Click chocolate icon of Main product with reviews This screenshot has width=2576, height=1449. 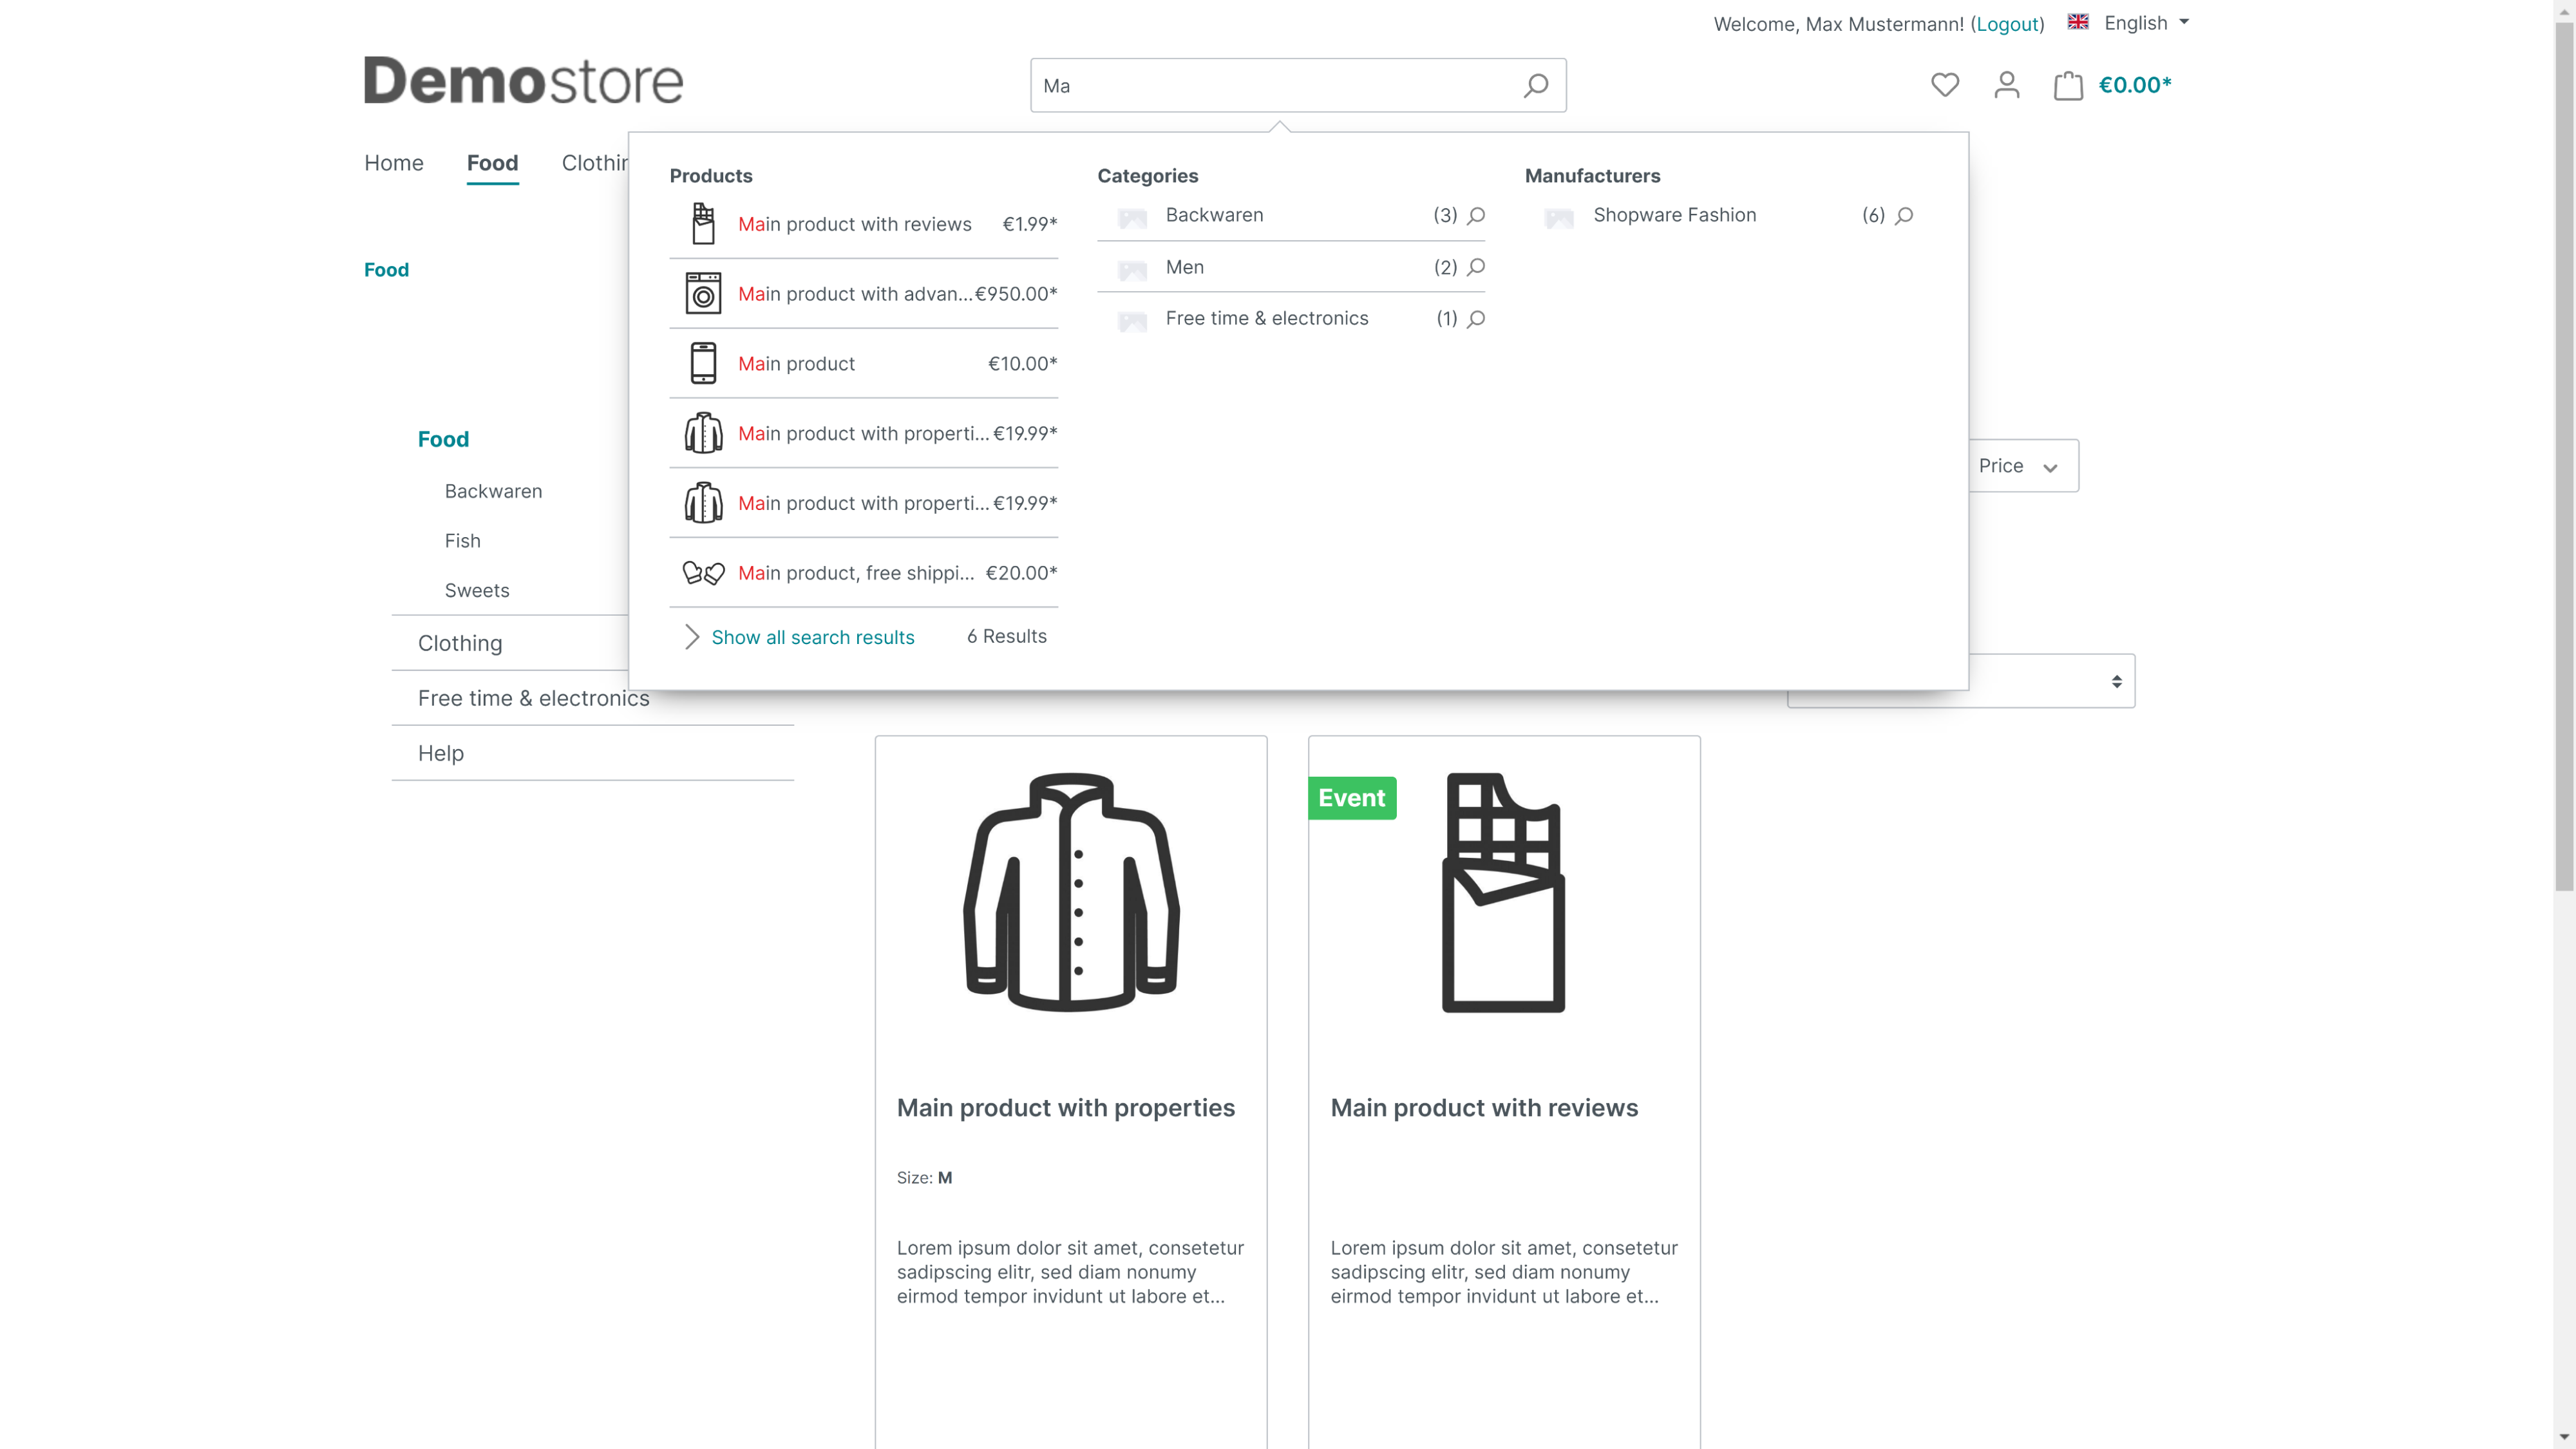pos(703,223)
